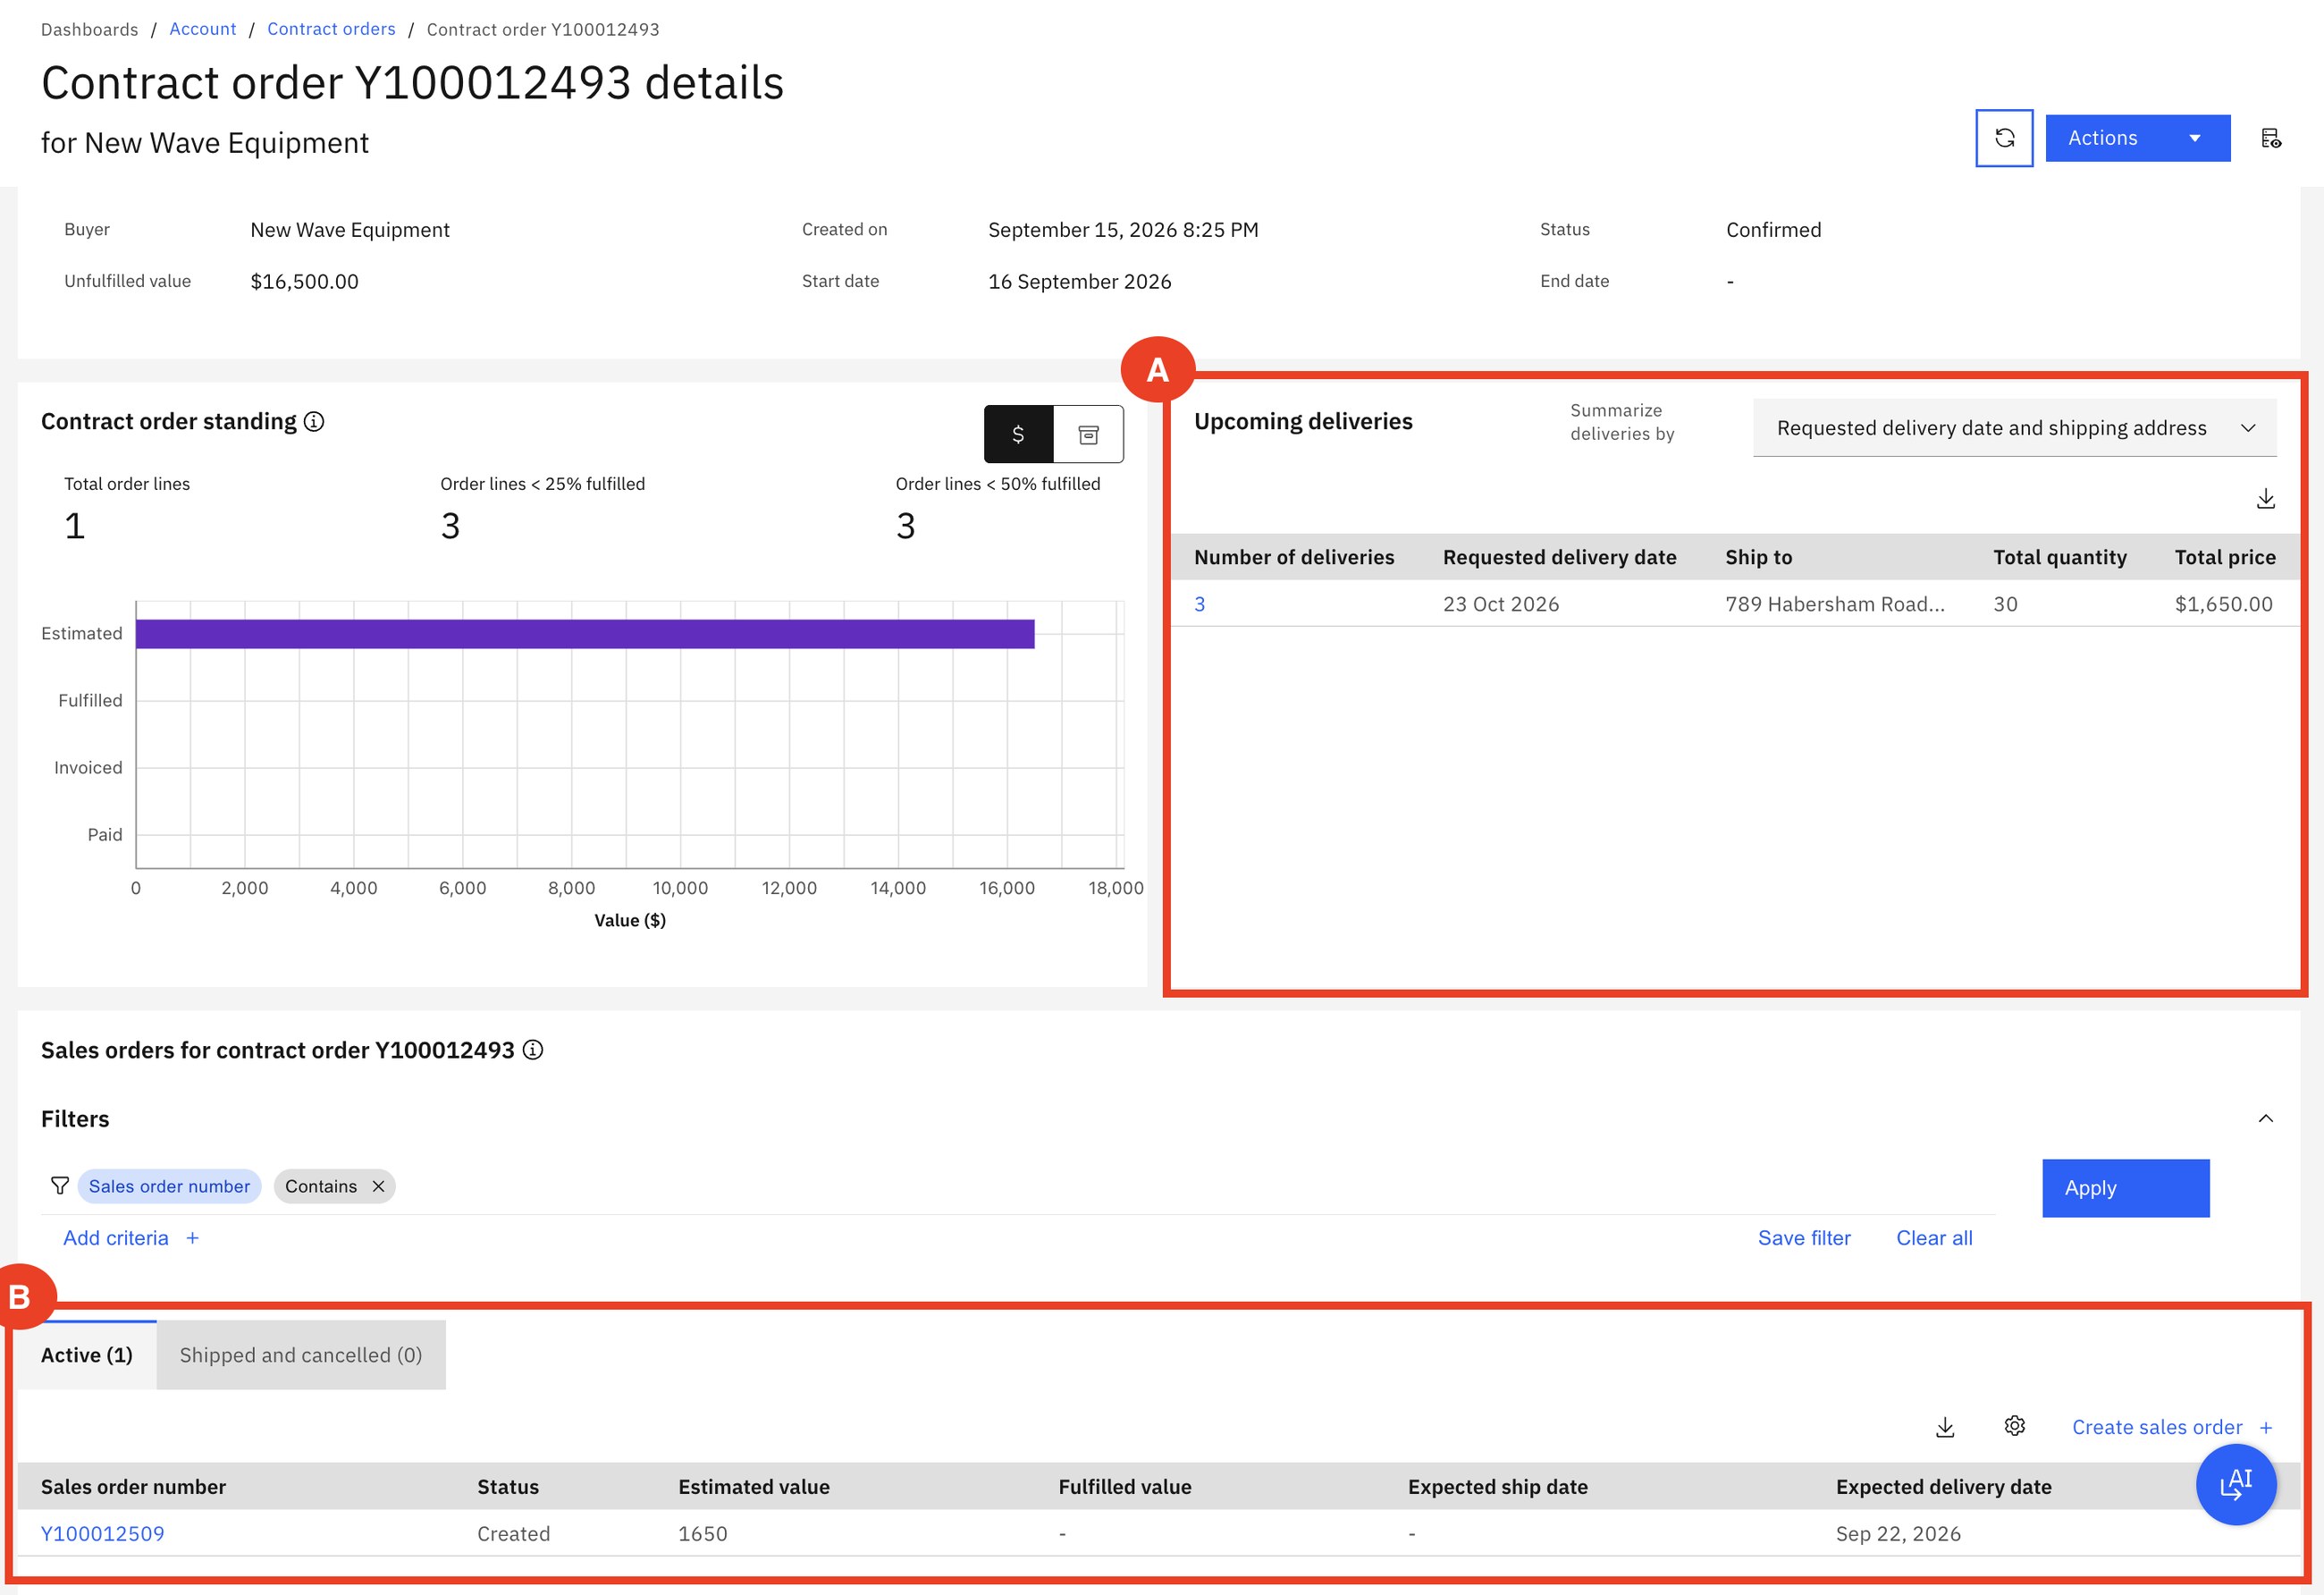
Task: Go to Contract orders breadcrumb
Action: pyautogui.click(x=331, y=29)
